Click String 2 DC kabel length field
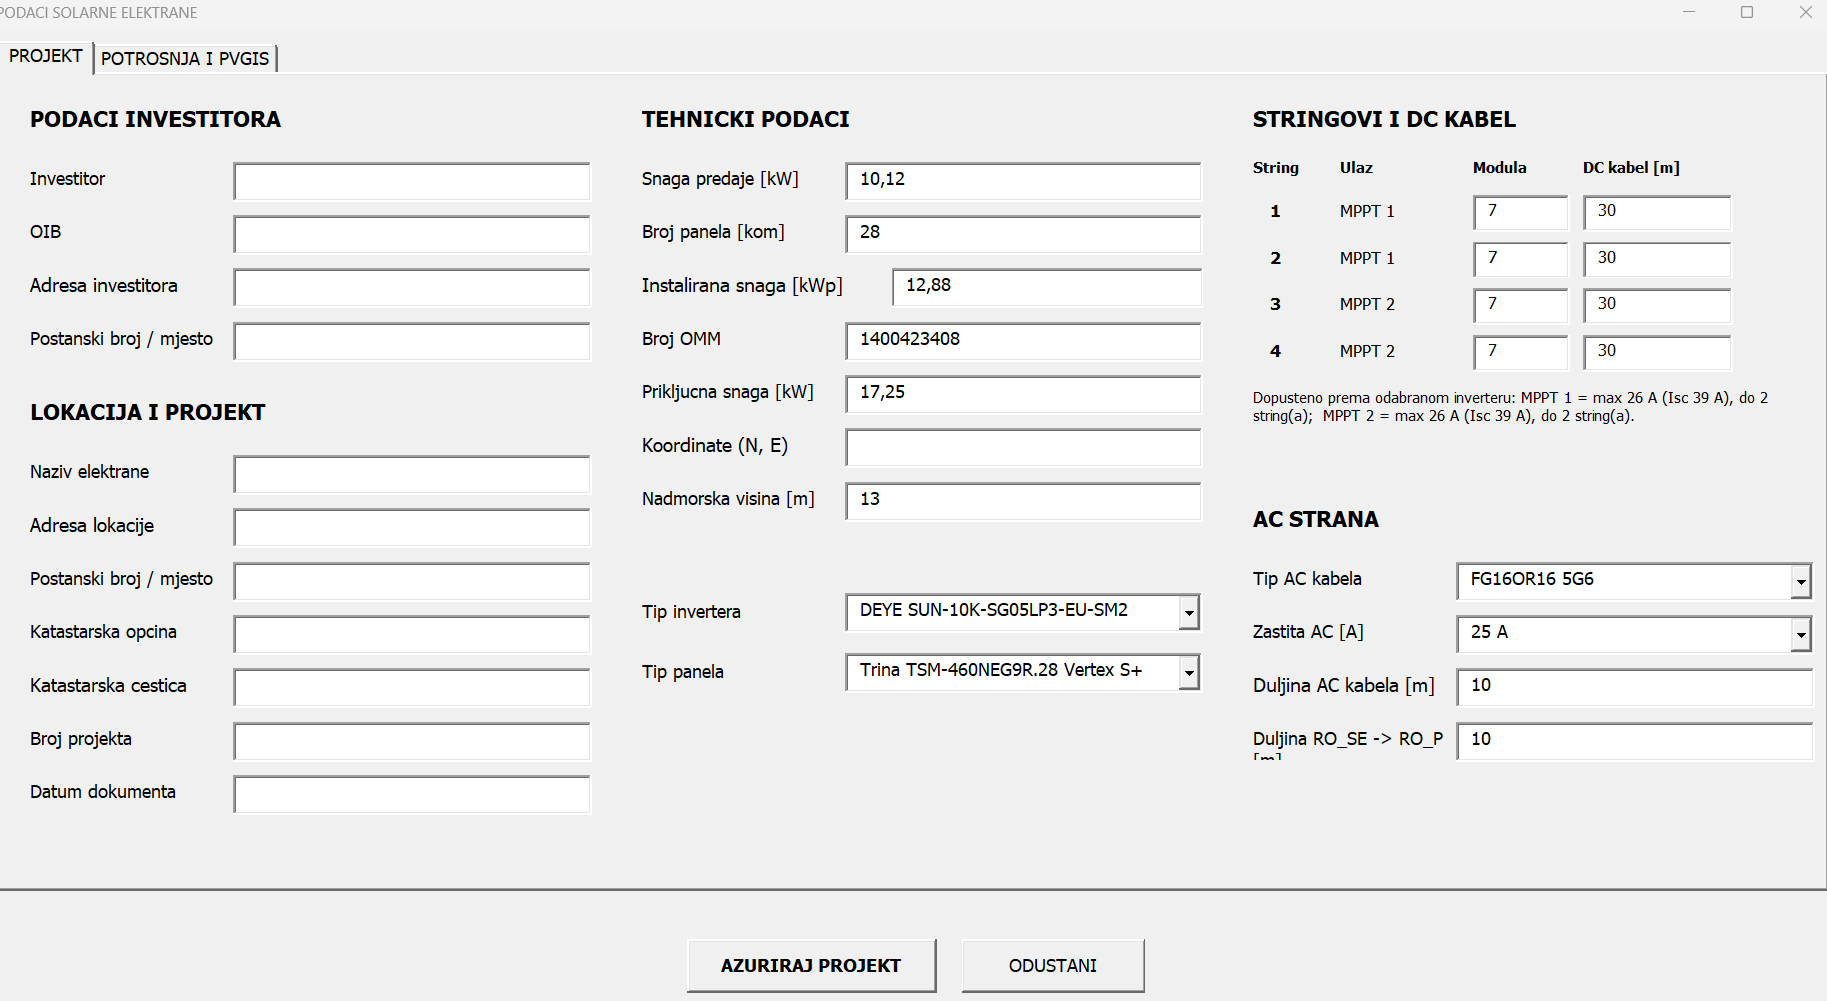The image size is (1827, 1001). tap(1657, 259)
